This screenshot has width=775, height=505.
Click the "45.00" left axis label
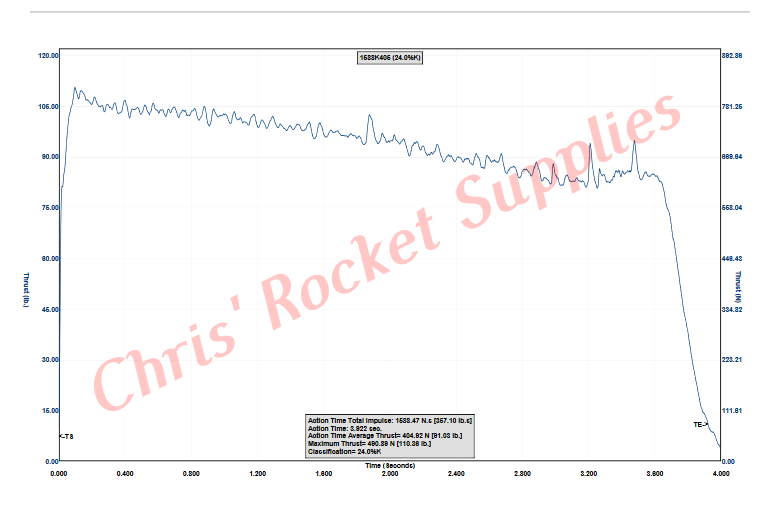point(50,309)
